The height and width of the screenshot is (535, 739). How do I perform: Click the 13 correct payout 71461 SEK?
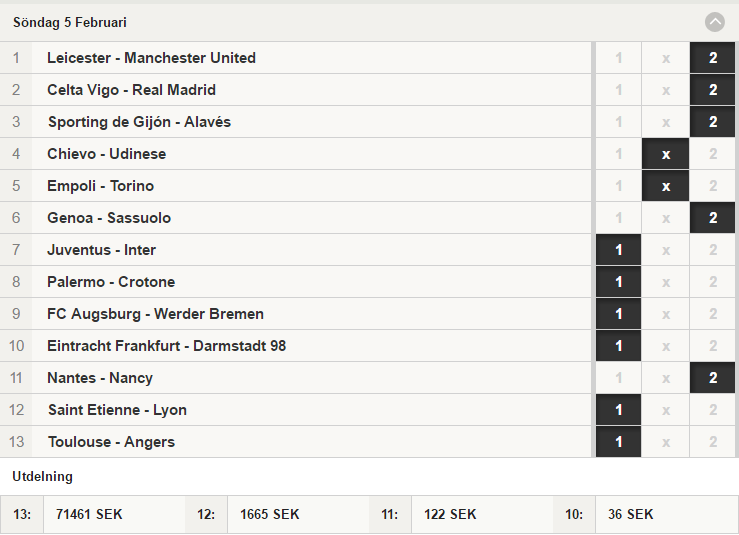point(89,514)
